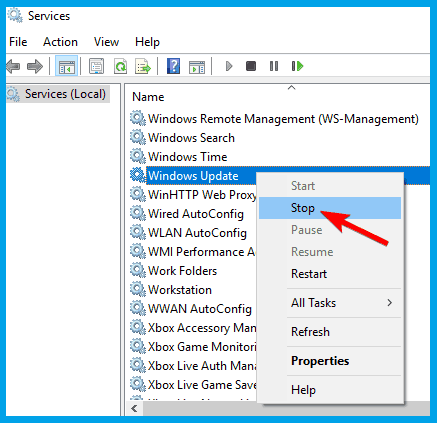Click the Stop Service square icon
The width and height of the screenshot is (437, 423).
click(251, 66)
